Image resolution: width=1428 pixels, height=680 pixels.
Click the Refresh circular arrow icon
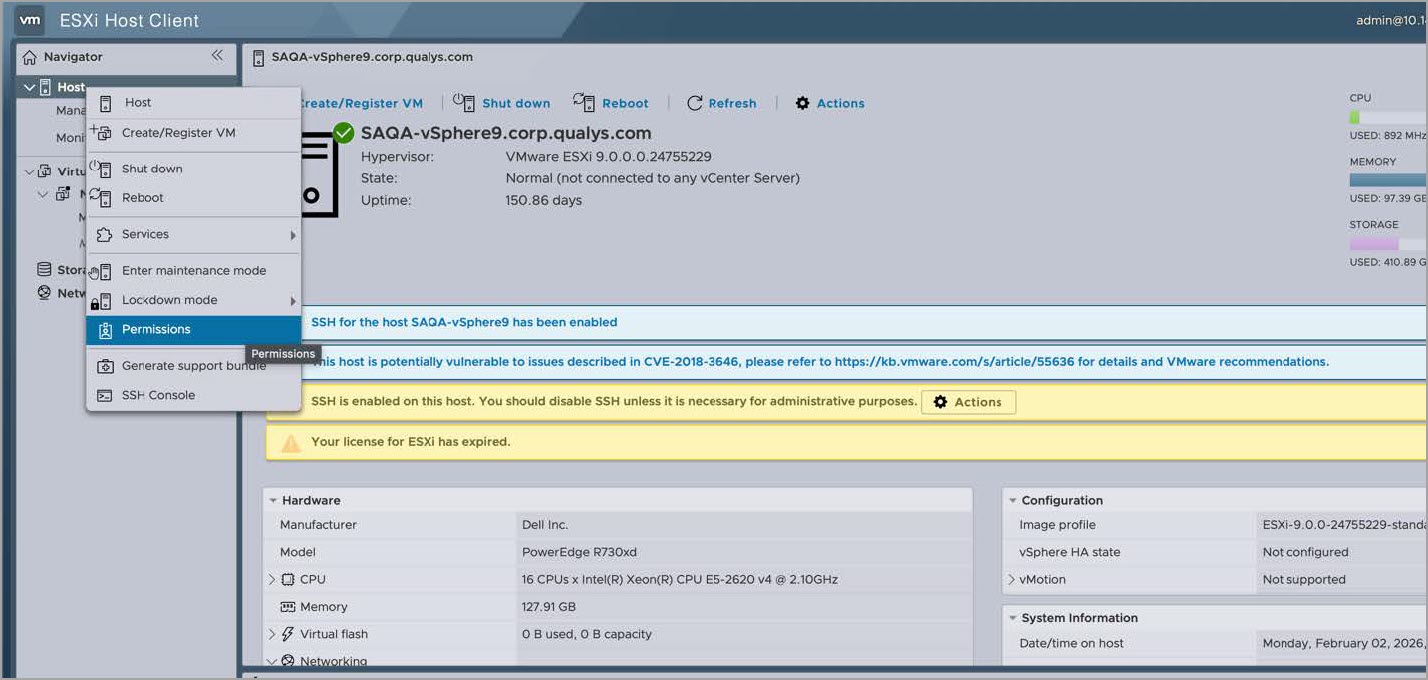tap(695, 103)
